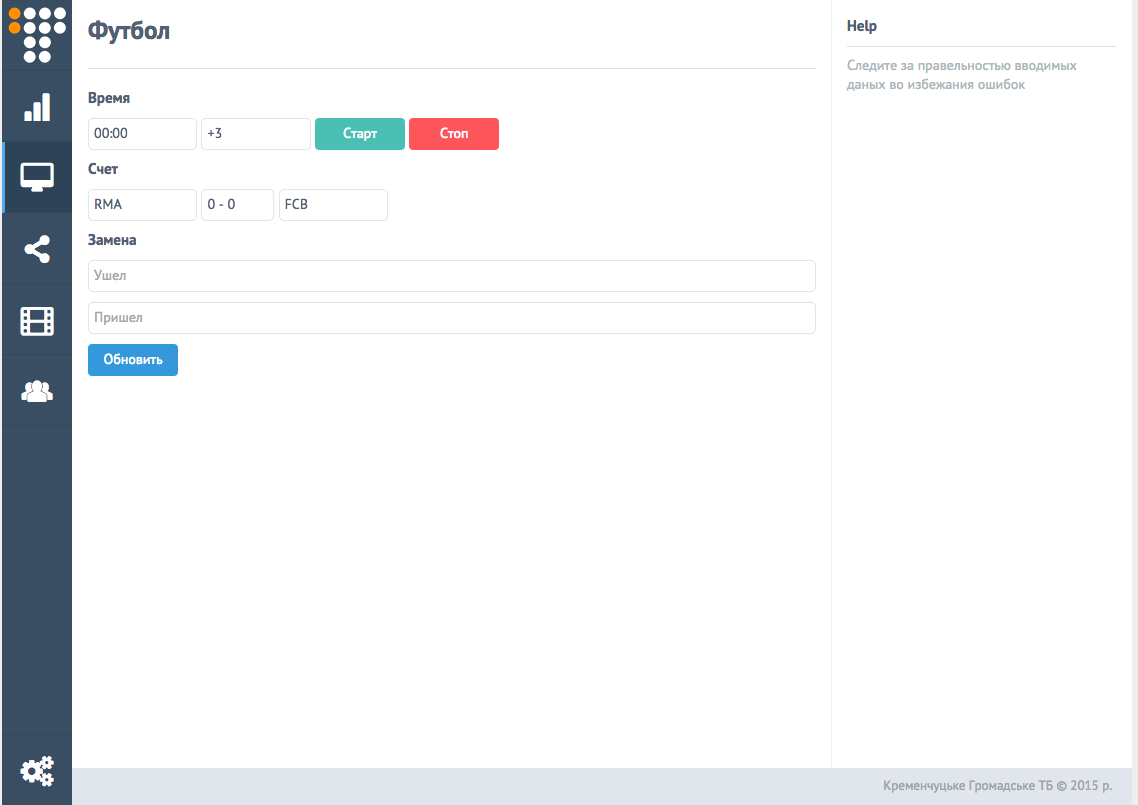The height and width of the screenshot is (805, 1138).
Task: Focus the 00:00 time input field
Action: tap(142, 134)
